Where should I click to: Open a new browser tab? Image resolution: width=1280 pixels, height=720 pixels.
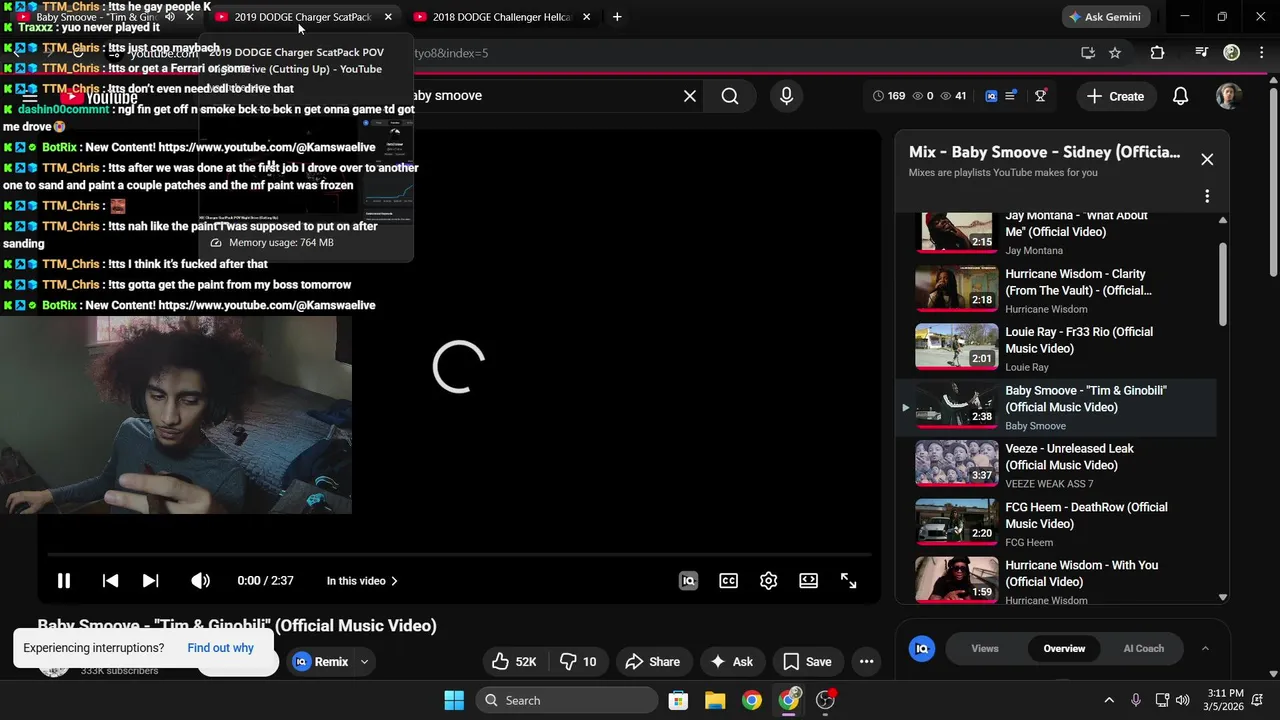pos(617,17)
